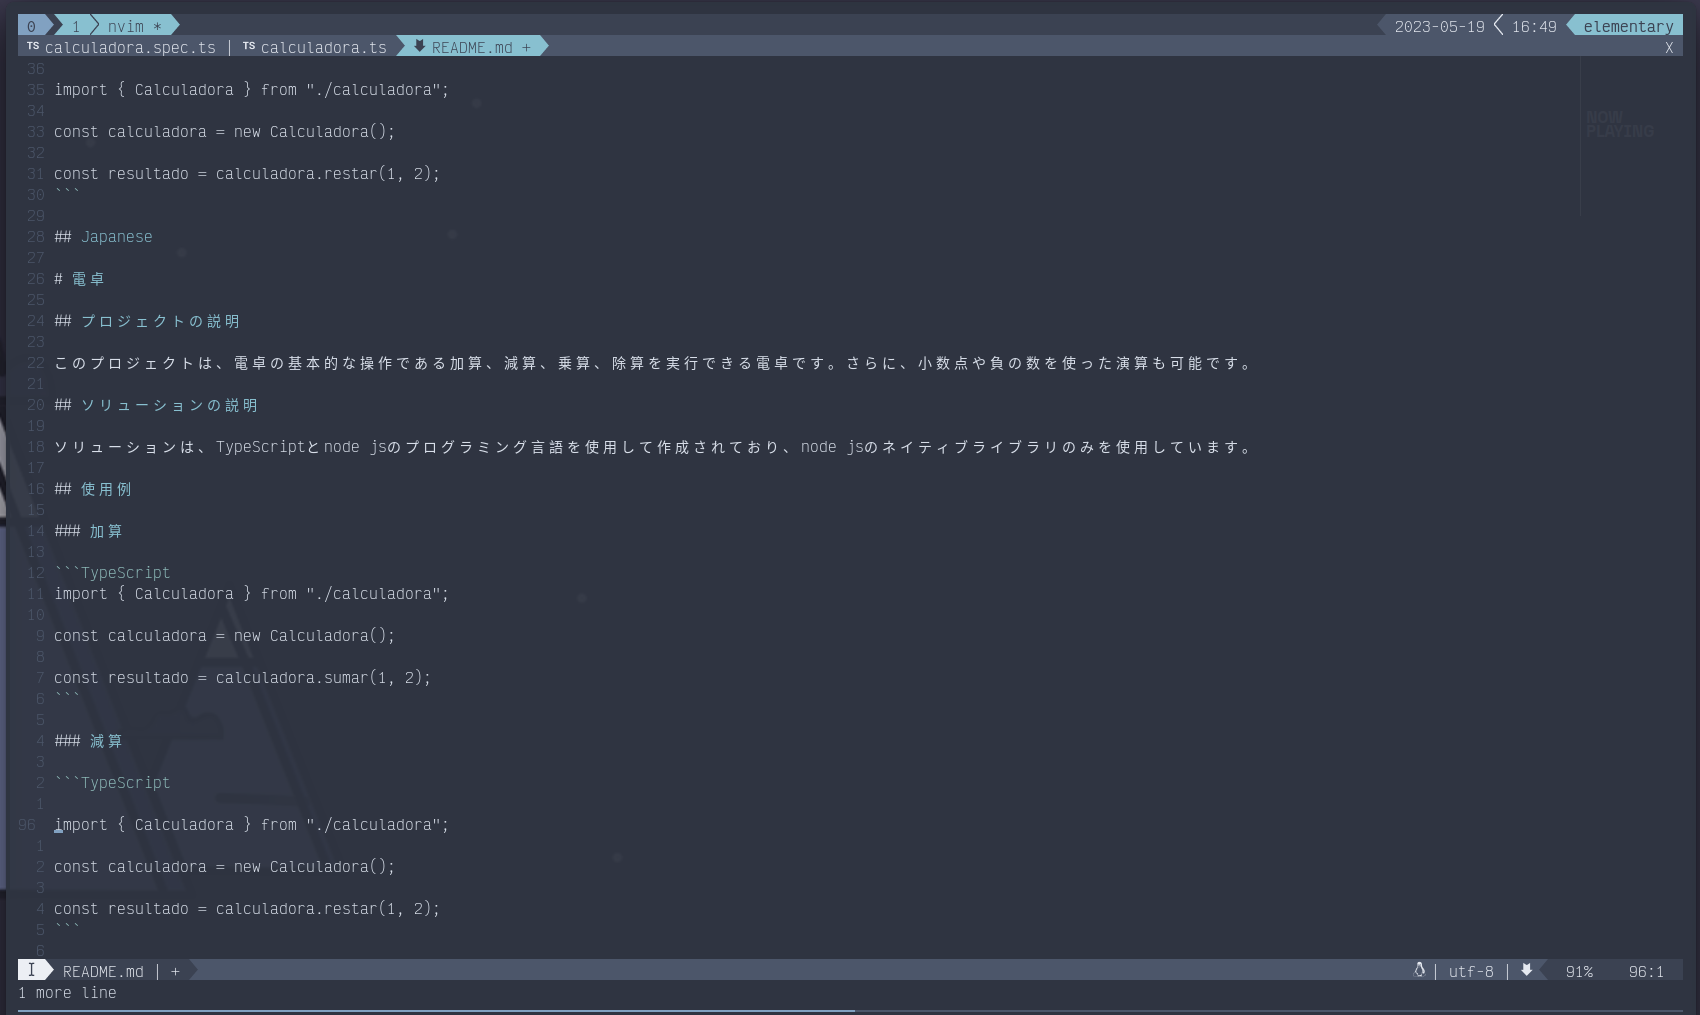The width and height of the screenshot is (1700, 1015).
Task: Click the 96:1 cursor position indicator
Action: [1646, 971]
